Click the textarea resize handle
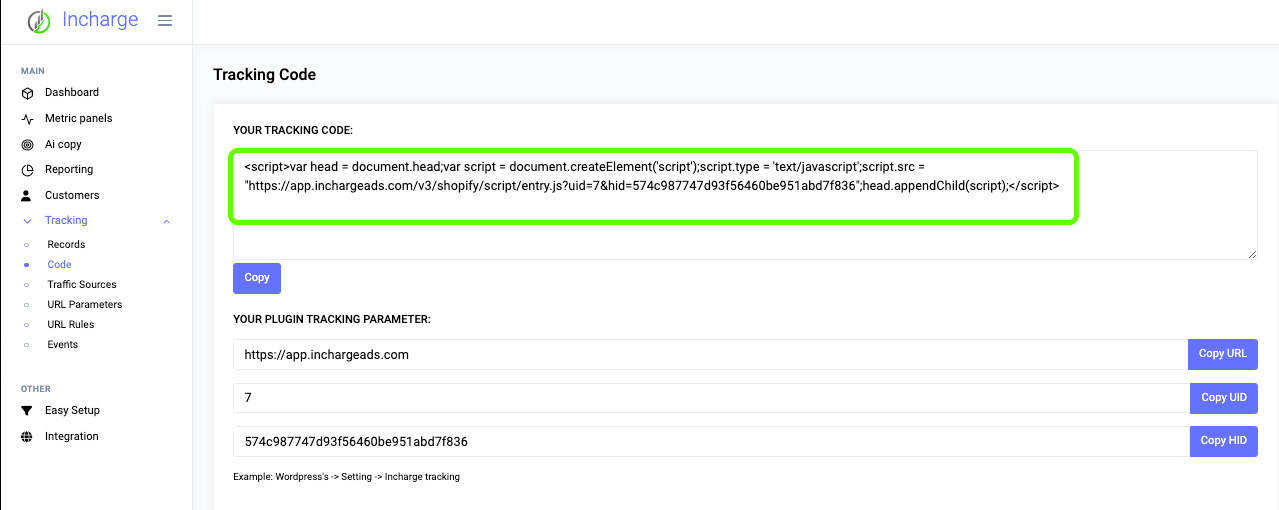 point(1252,254)
